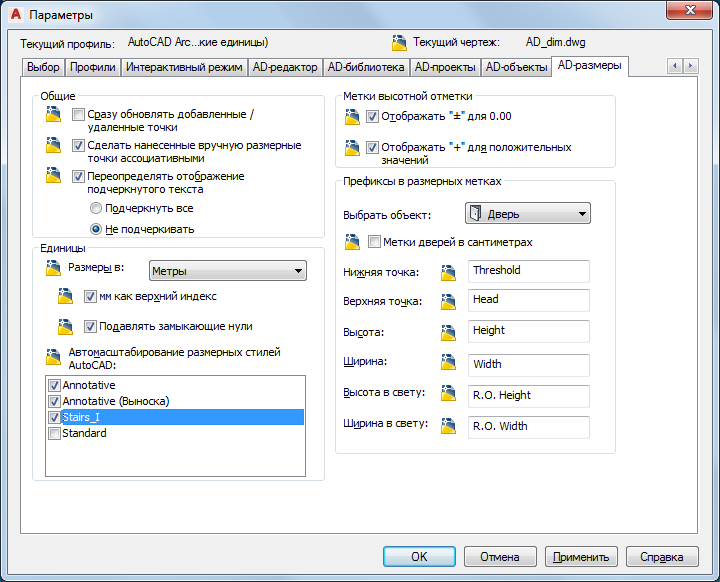
Task: Click drawing icon in 'Верхняя точка' row
Action: [x=448, y=302]
